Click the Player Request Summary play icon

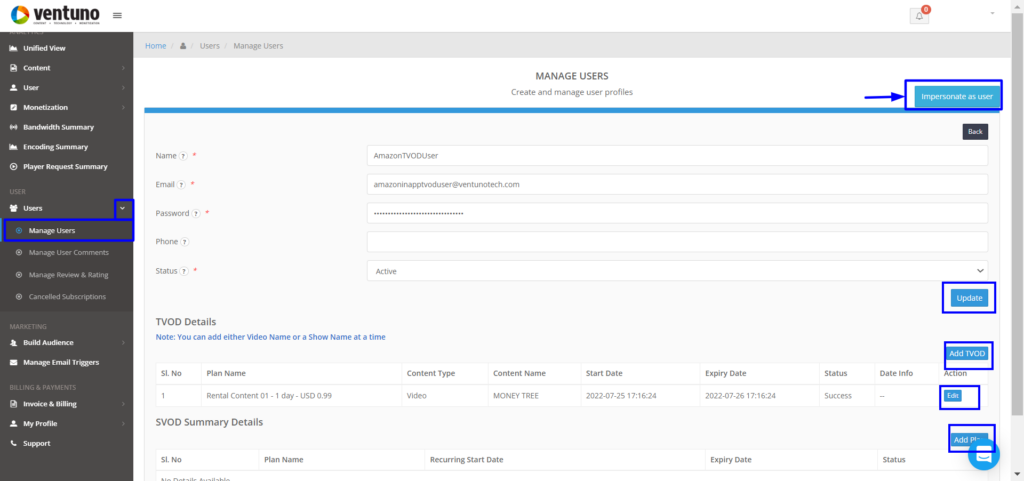point(14,166)
